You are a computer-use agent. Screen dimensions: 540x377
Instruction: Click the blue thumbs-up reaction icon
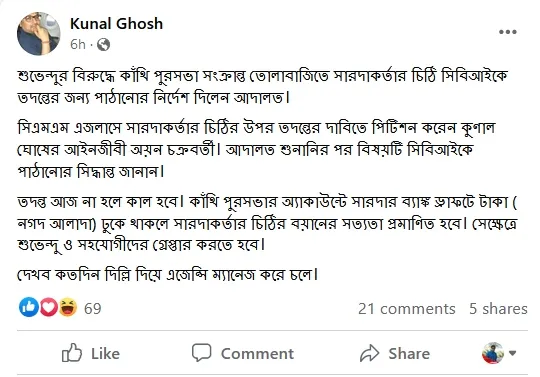click(29, 307)
